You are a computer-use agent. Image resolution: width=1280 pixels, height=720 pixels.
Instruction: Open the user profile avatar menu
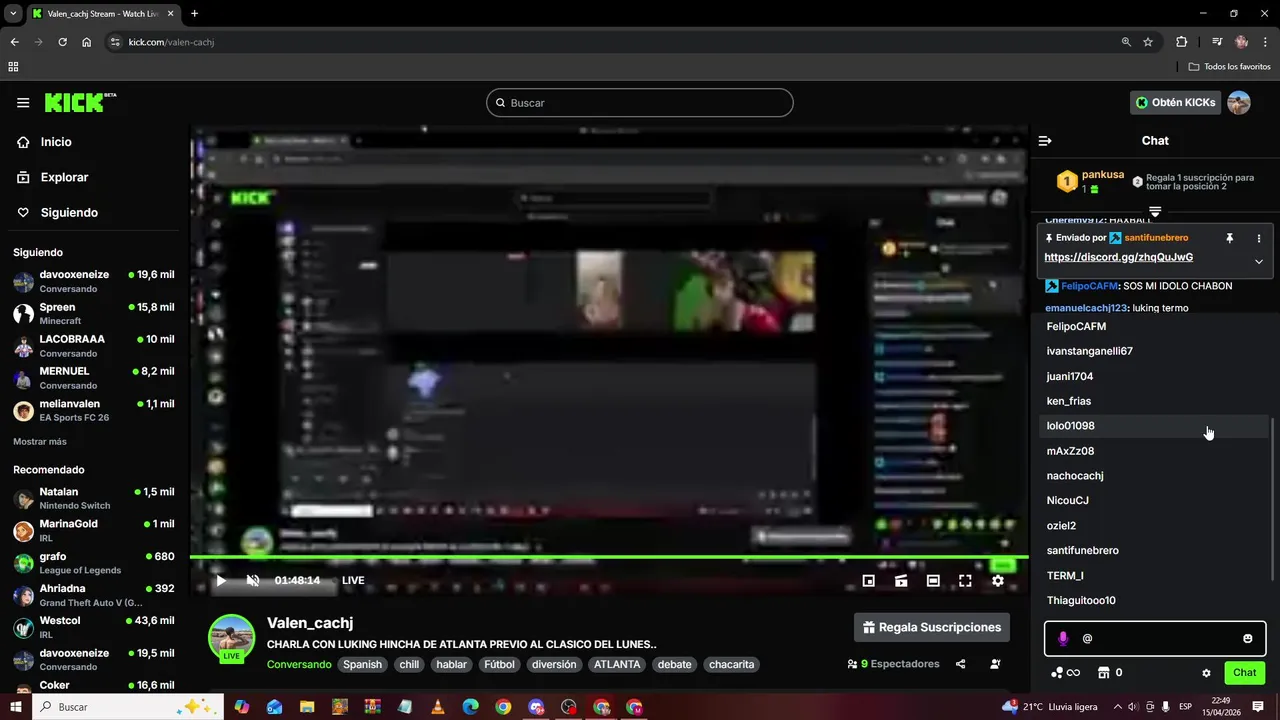(1239, 103)
